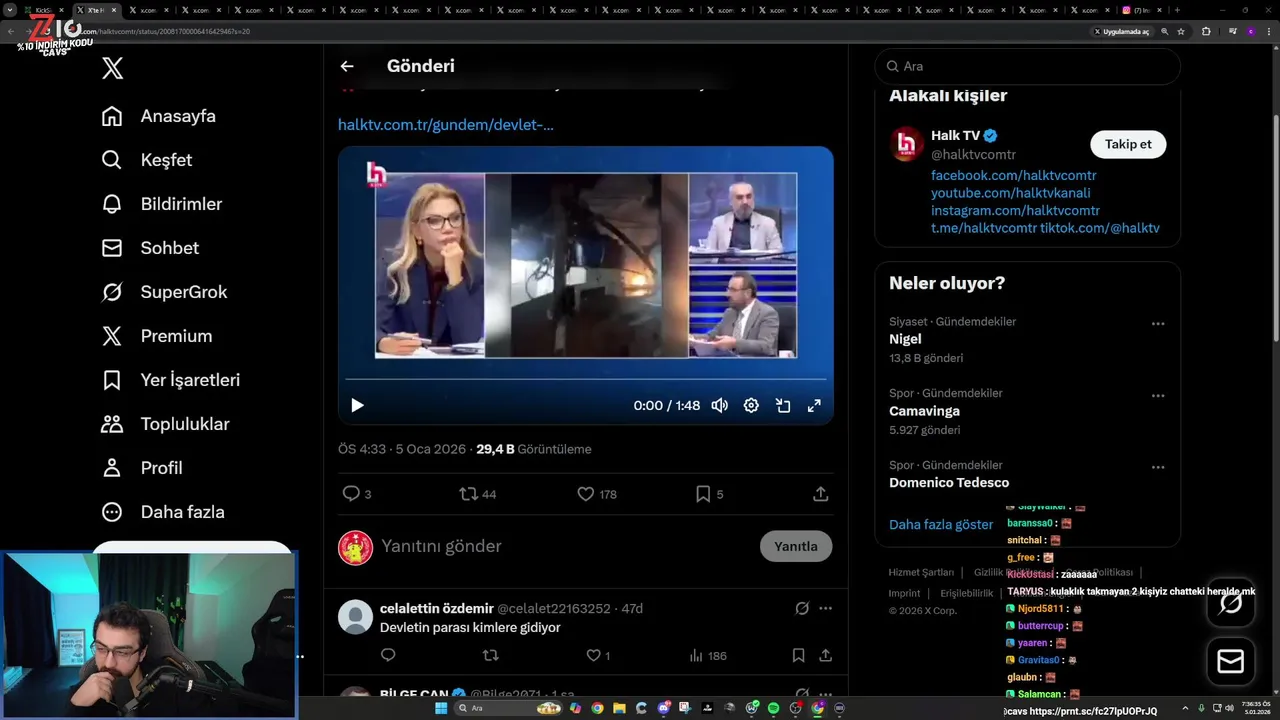Expand Daha fazla menu in sidebar
1280x720 pixels.
pos(163,512)
